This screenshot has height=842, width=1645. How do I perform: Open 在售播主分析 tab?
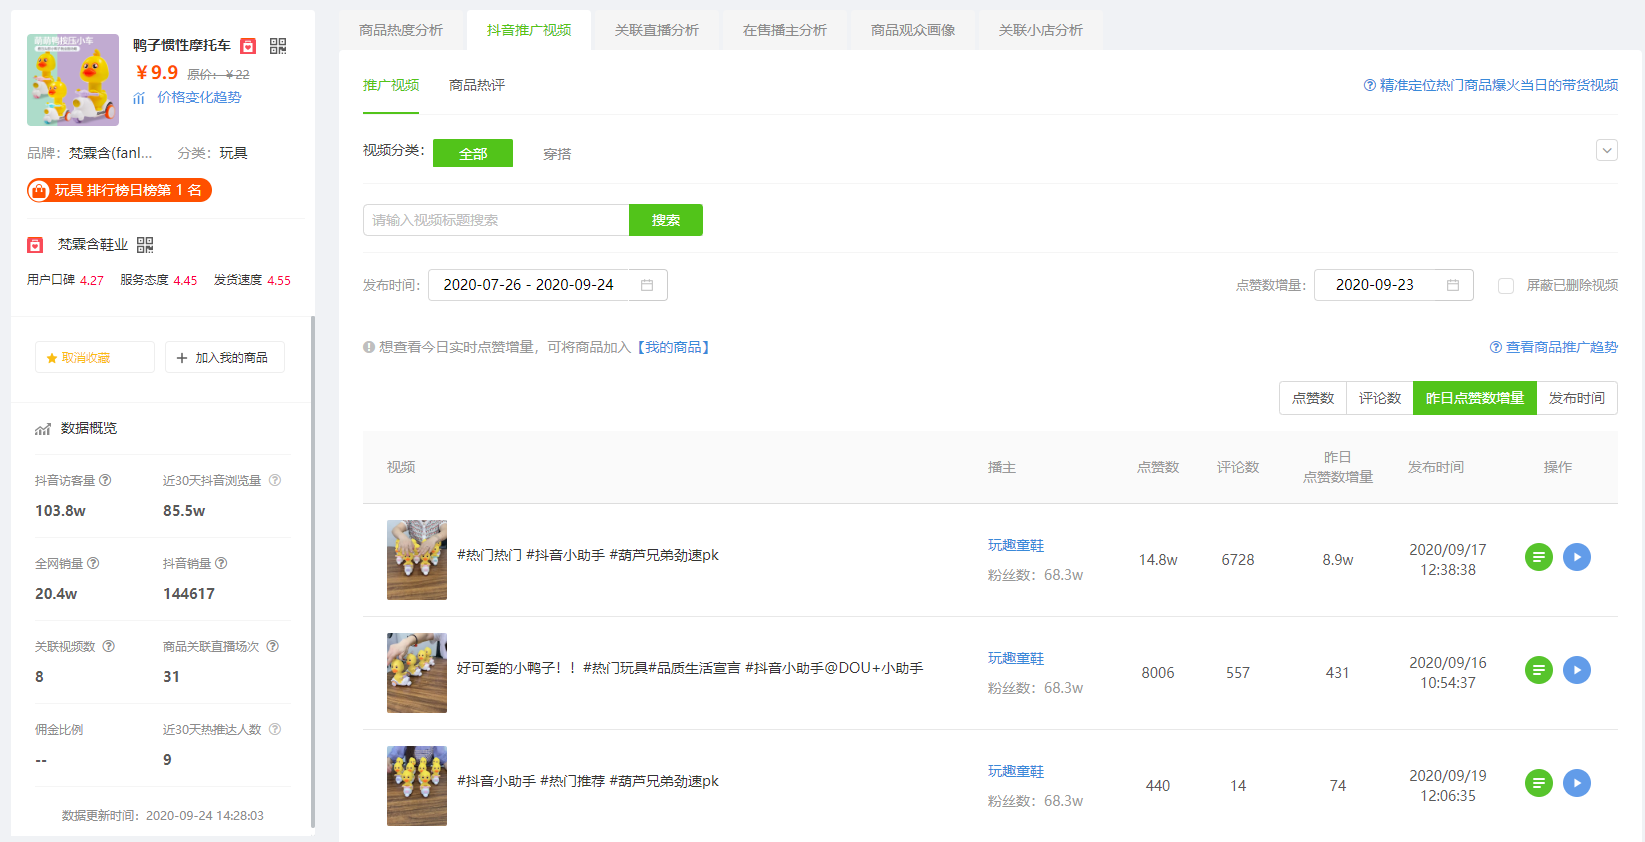click(x=785, y=30)
